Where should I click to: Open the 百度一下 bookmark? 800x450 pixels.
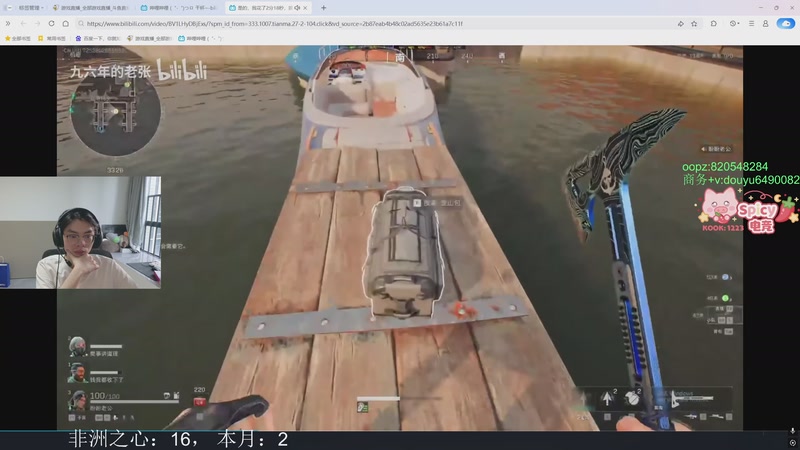[x=97, y=38]
